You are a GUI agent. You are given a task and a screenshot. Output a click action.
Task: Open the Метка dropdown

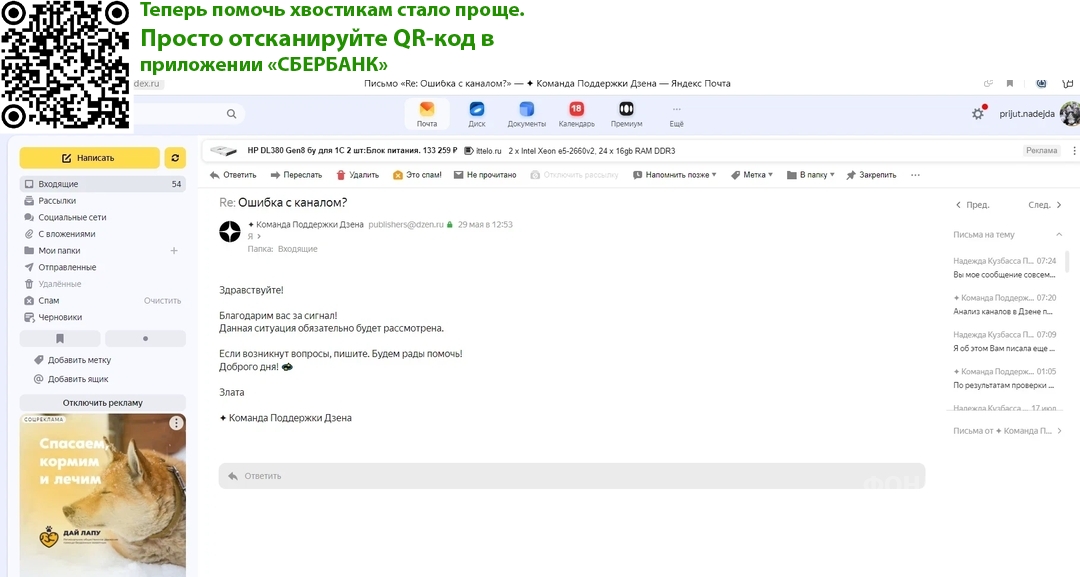(752, 175)
